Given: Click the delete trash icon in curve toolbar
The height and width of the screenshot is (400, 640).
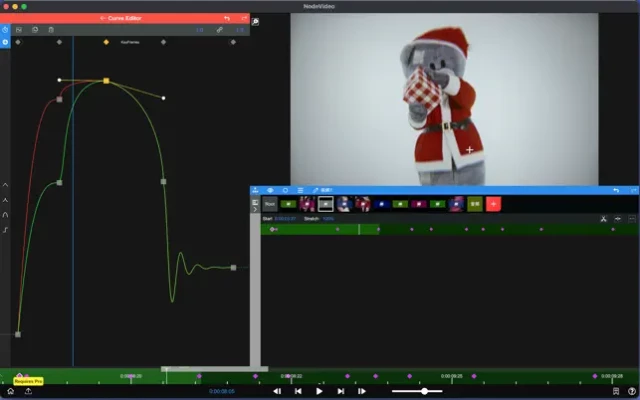Looking at the screenshot, I should point(51,30).
